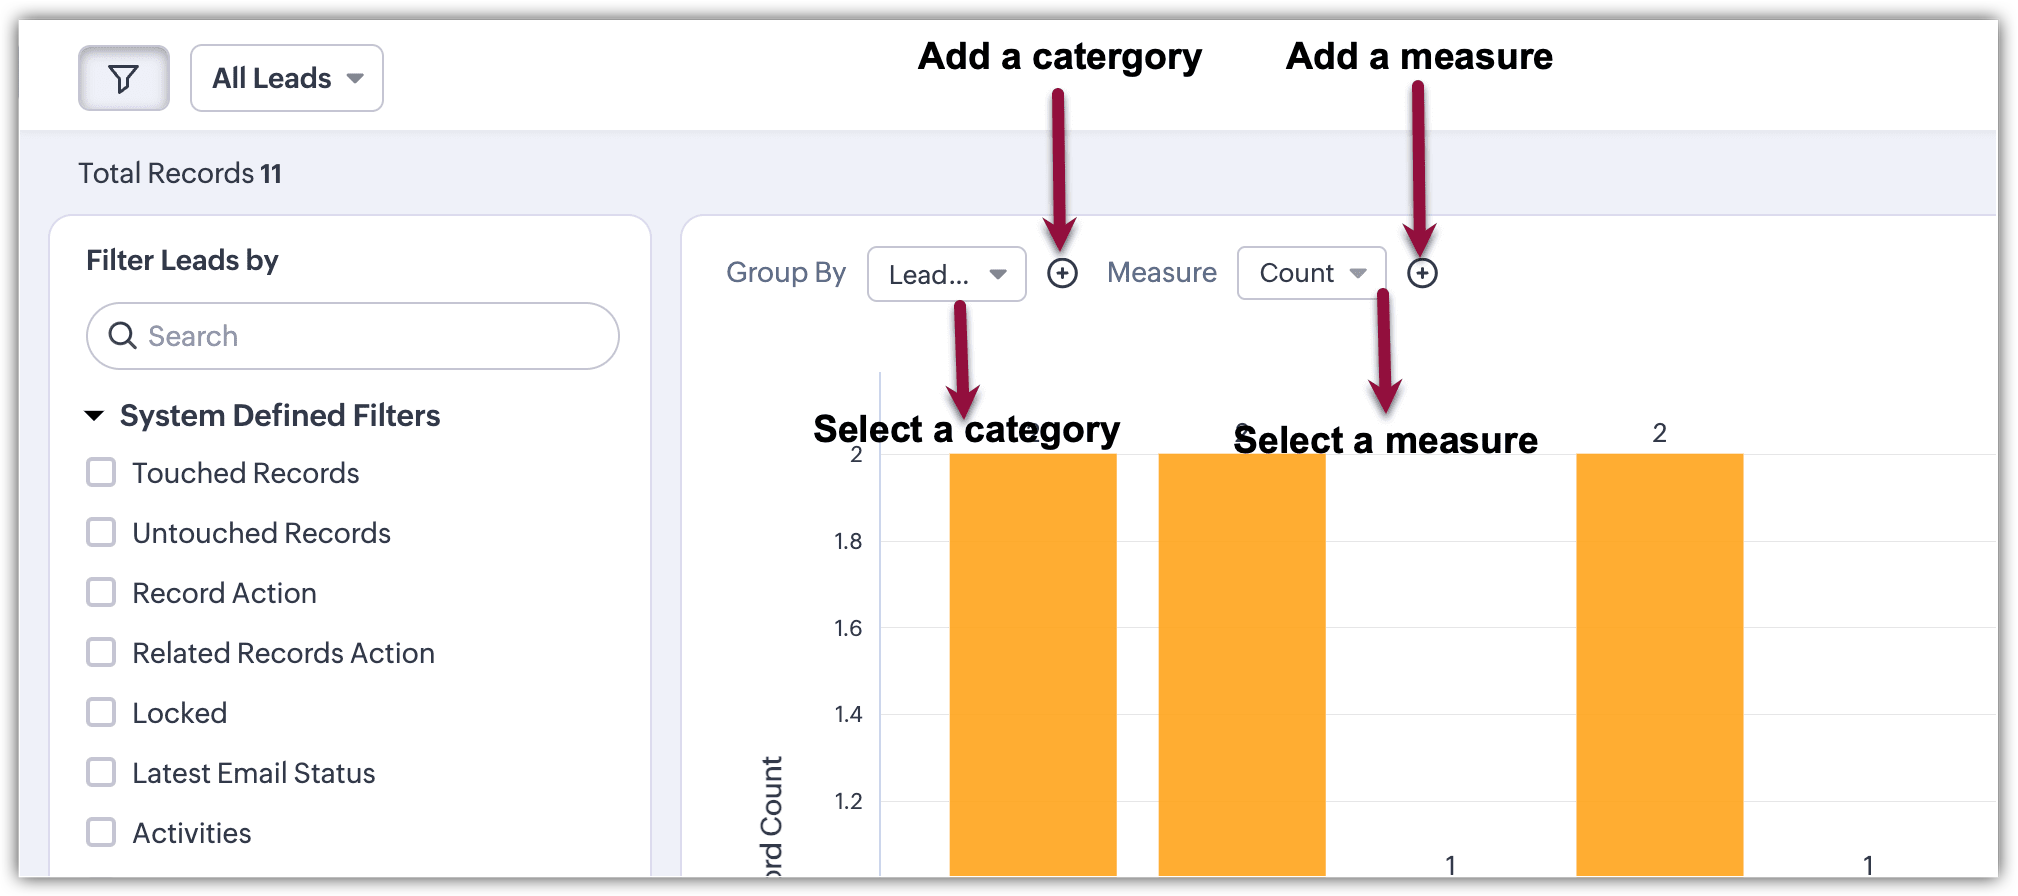This screenshot has height=896, width=2018.
Task: Check the Touched Records filter
Action: pos(101,473)
